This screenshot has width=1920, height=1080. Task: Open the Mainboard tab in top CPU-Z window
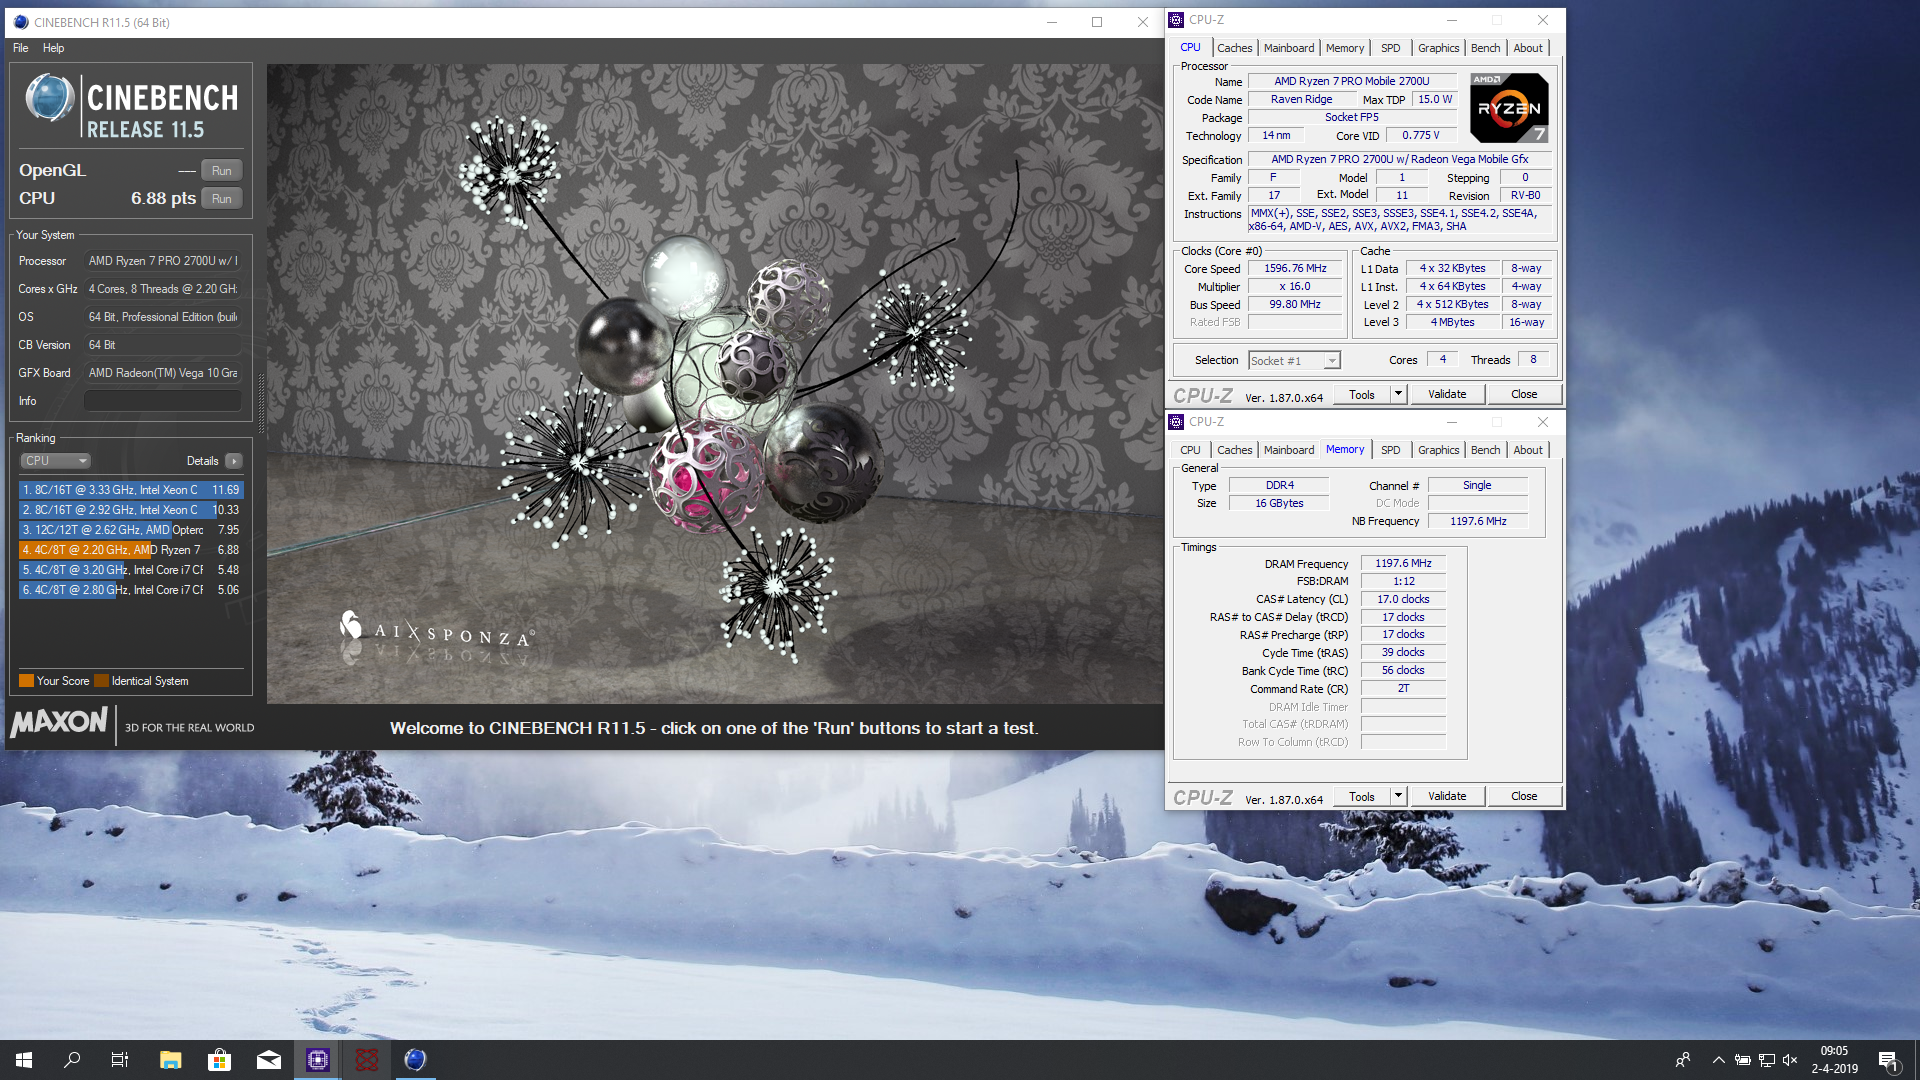pos(1289,48)
